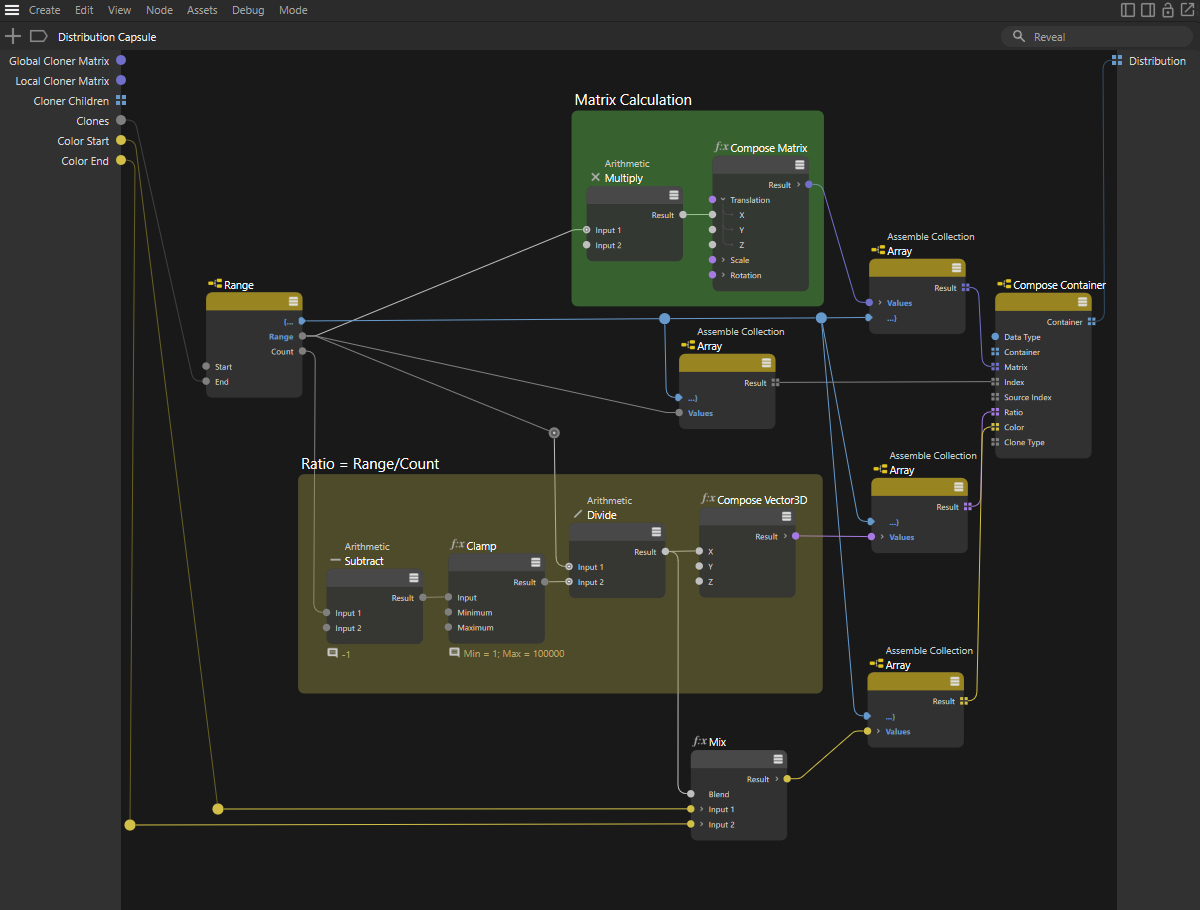Click the open in new window icon
This screenshot has width=1200, height=910.
1187,10
